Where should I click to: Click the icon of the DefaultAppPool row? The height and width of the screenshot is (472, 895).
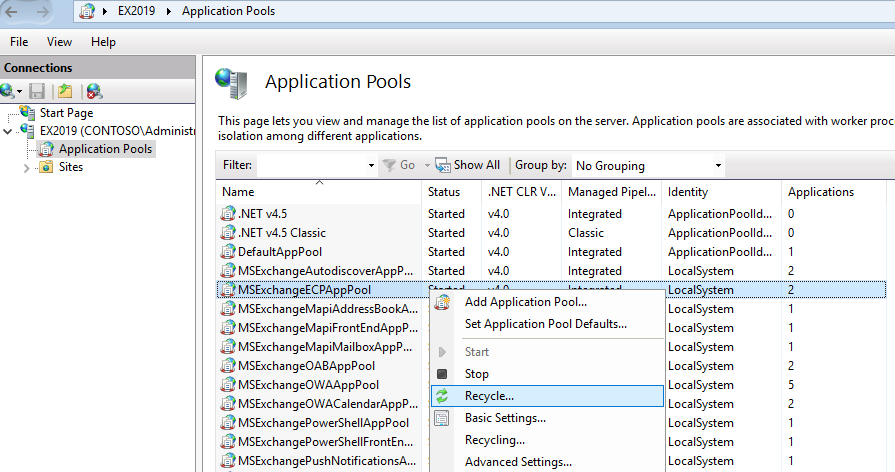pos(228,252)
